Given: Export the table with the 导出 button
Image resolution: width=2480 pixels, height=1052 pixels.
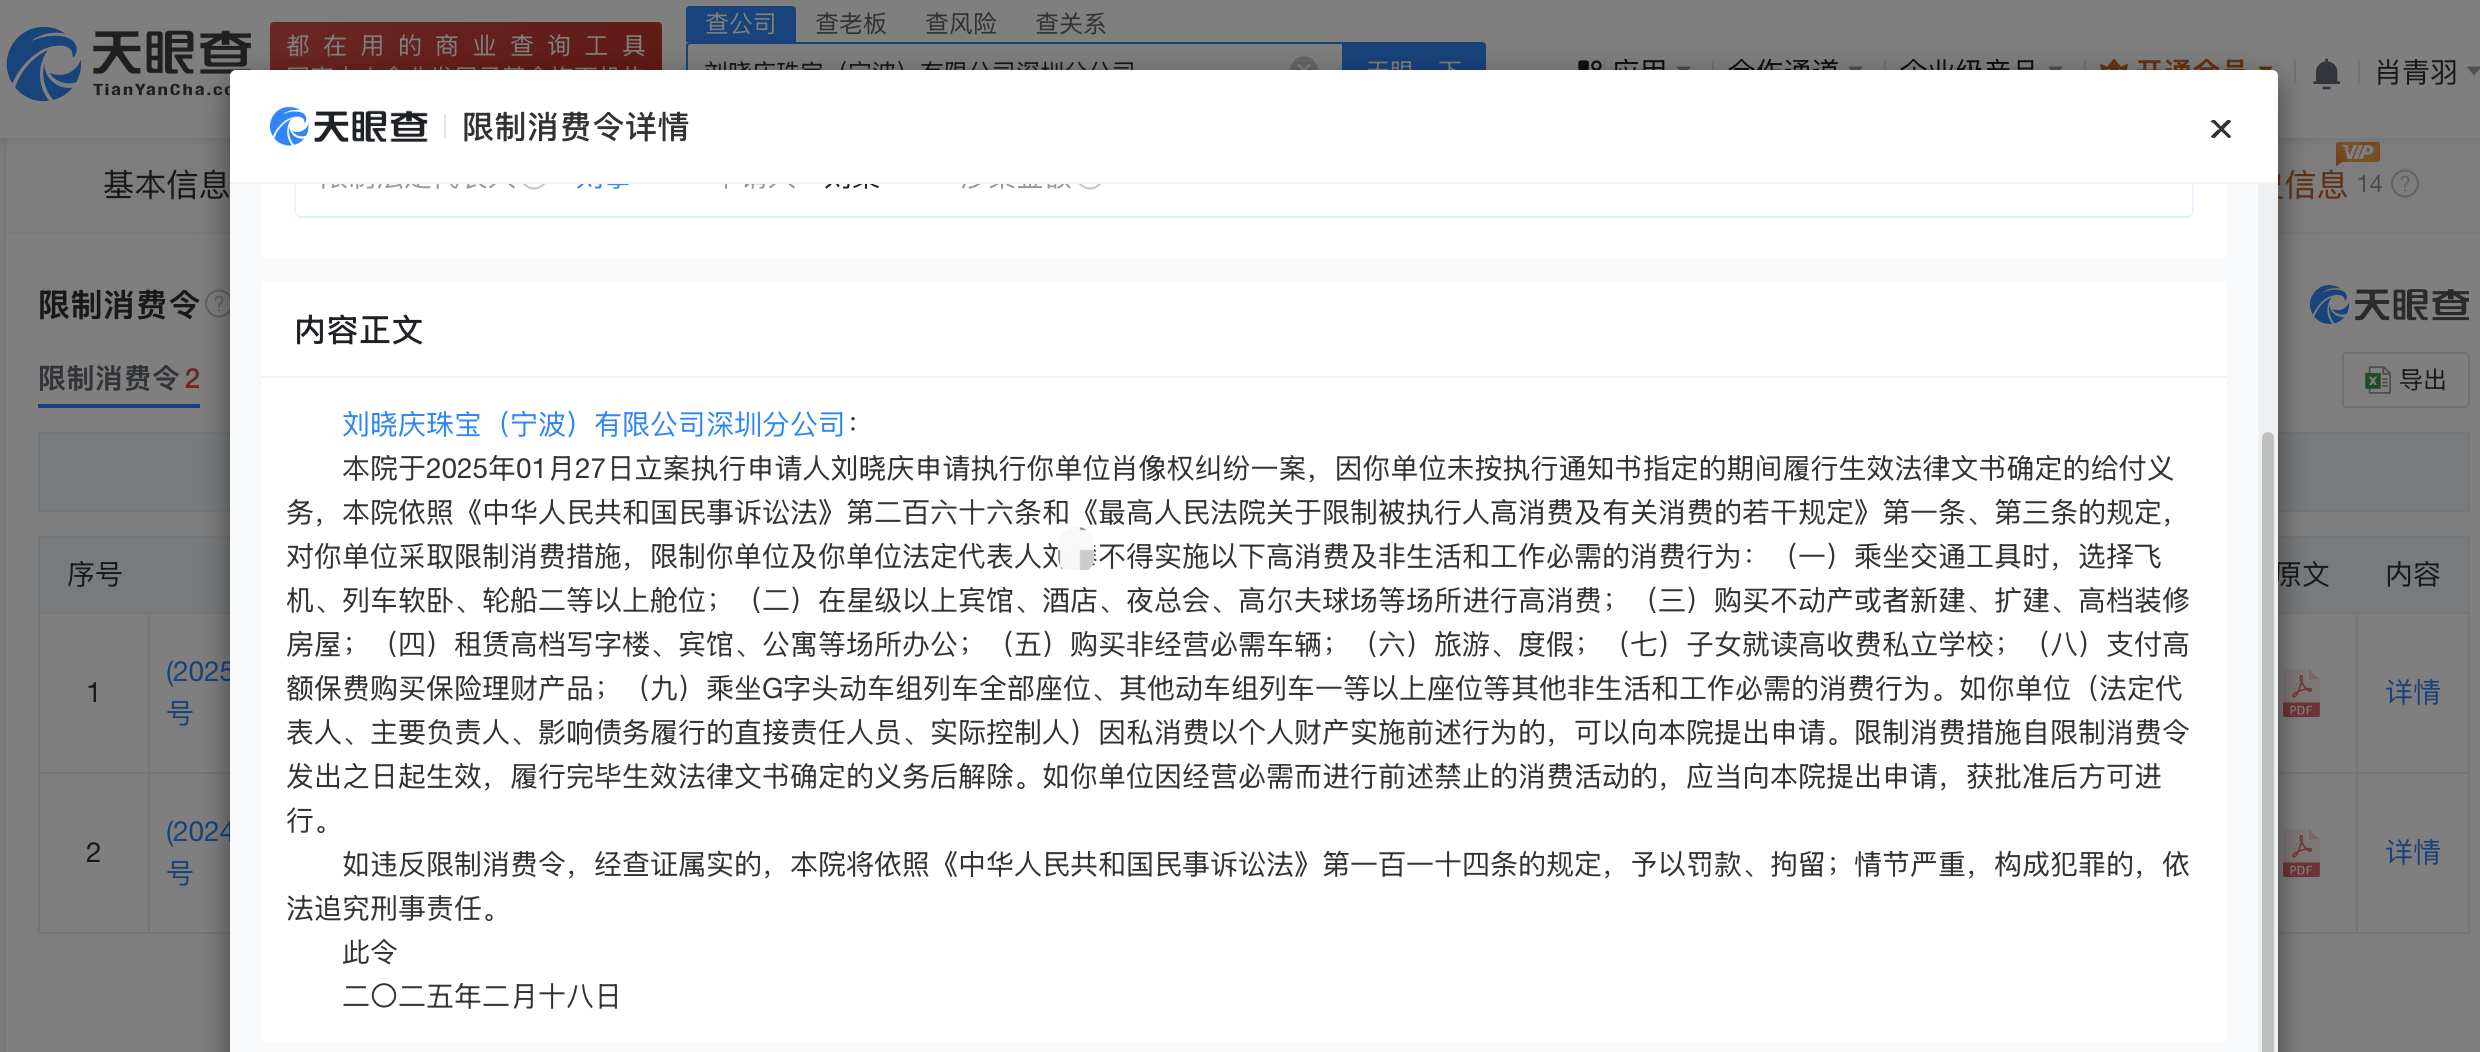Looking at the screenshot, I should pos(2405,380).
